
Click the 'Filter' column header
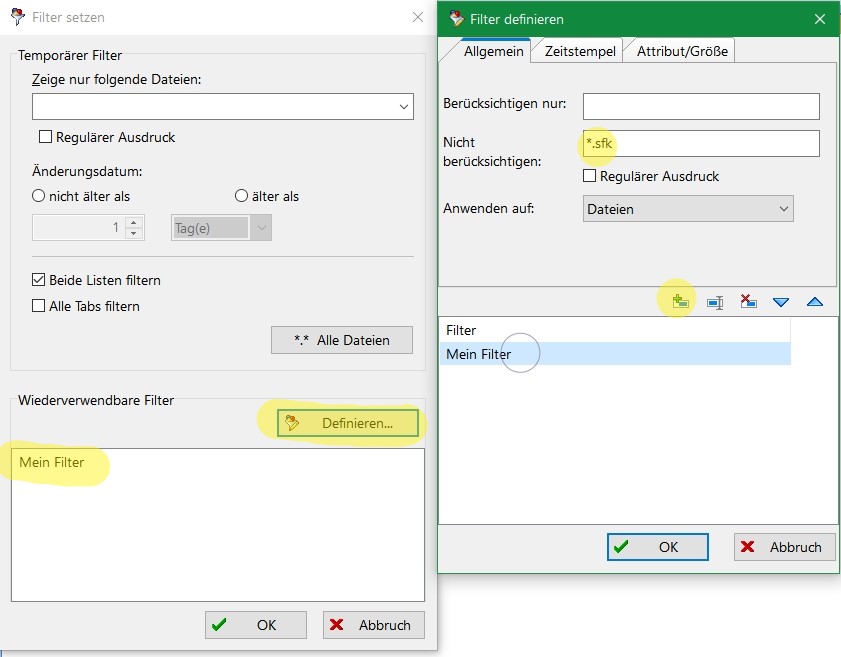point(615,330)
